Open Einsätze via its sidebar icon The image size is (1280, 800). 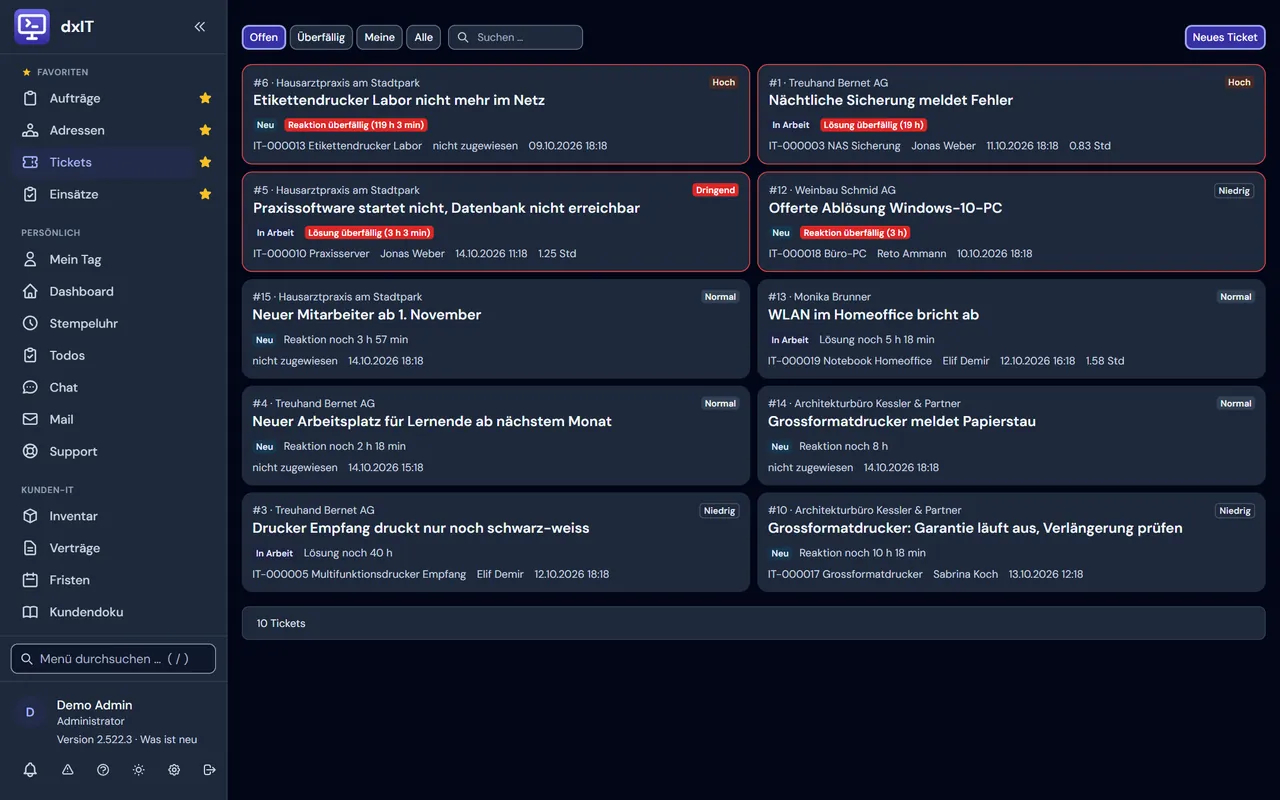(31, 194)
